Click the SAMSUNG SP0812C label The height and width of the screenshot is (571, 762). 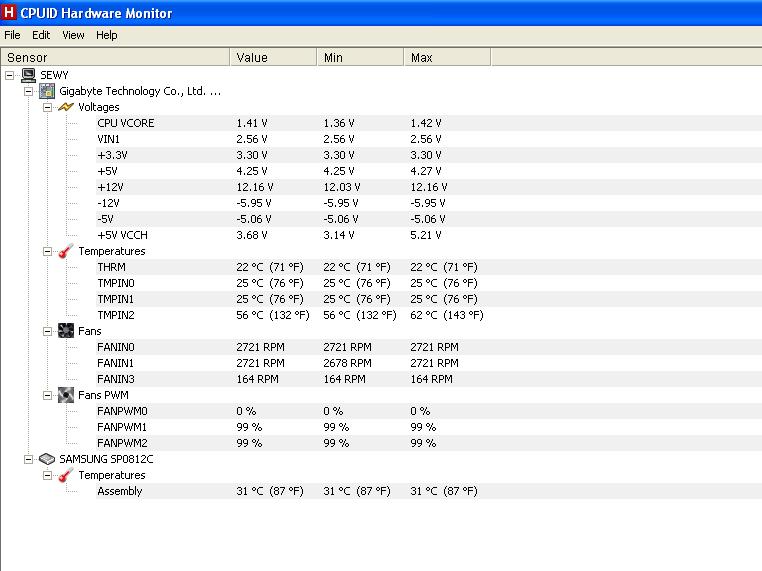point(106,459)
